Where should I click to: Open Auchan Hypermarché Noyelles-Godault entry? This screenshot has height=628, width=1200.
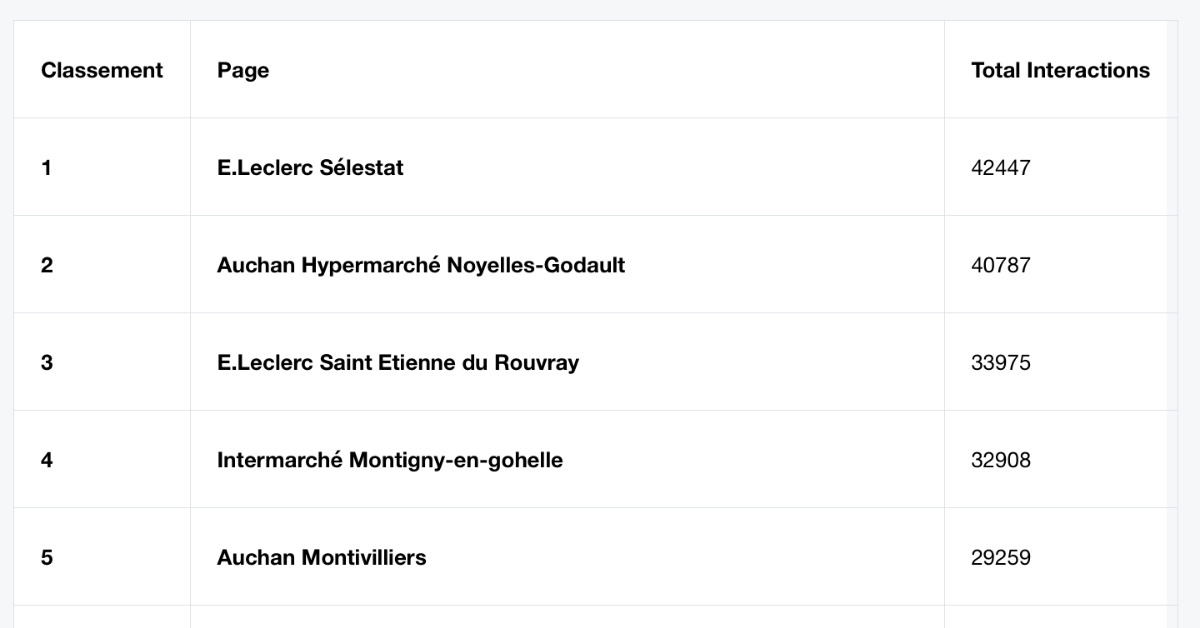point(421,265)
